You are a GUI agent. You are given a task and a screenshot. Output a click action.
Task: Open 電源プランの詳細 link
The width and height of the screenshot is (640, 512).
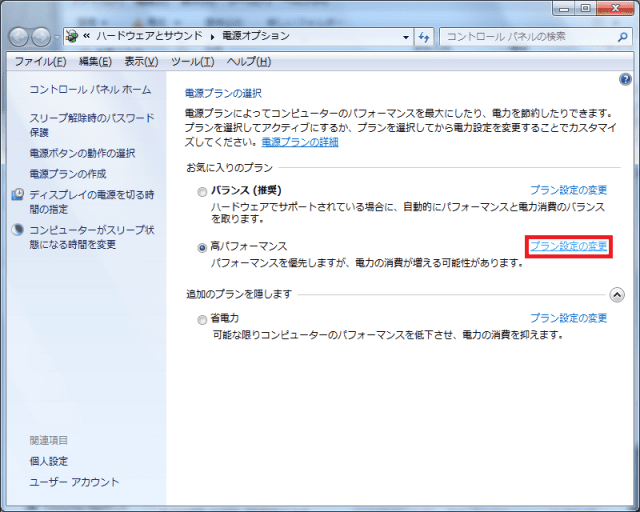coord(300,142)
